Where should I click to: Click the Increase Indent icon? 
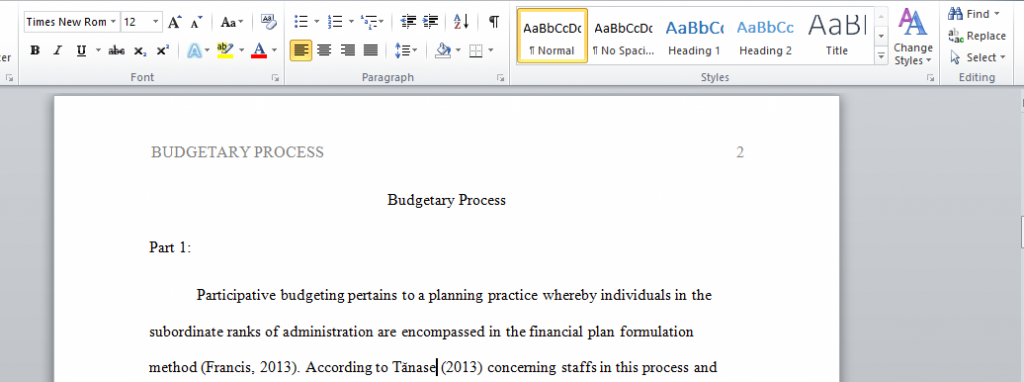coord(430,22)
